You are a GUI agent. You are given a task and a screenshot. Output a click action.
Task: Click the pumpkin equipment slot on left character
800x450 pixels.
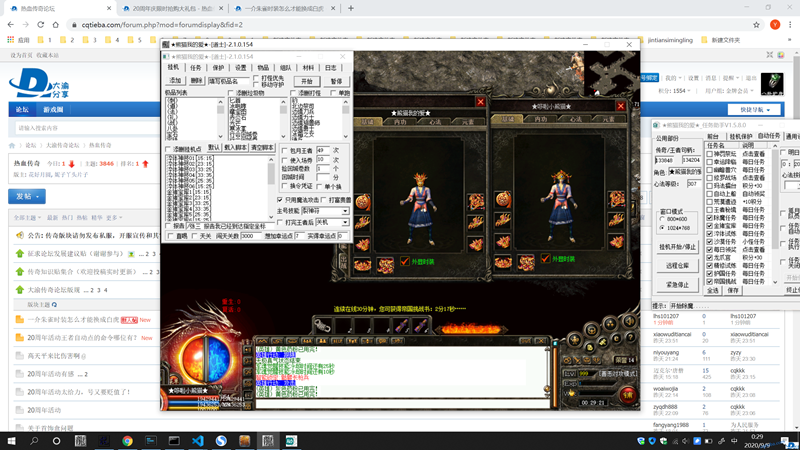(362, 202)
